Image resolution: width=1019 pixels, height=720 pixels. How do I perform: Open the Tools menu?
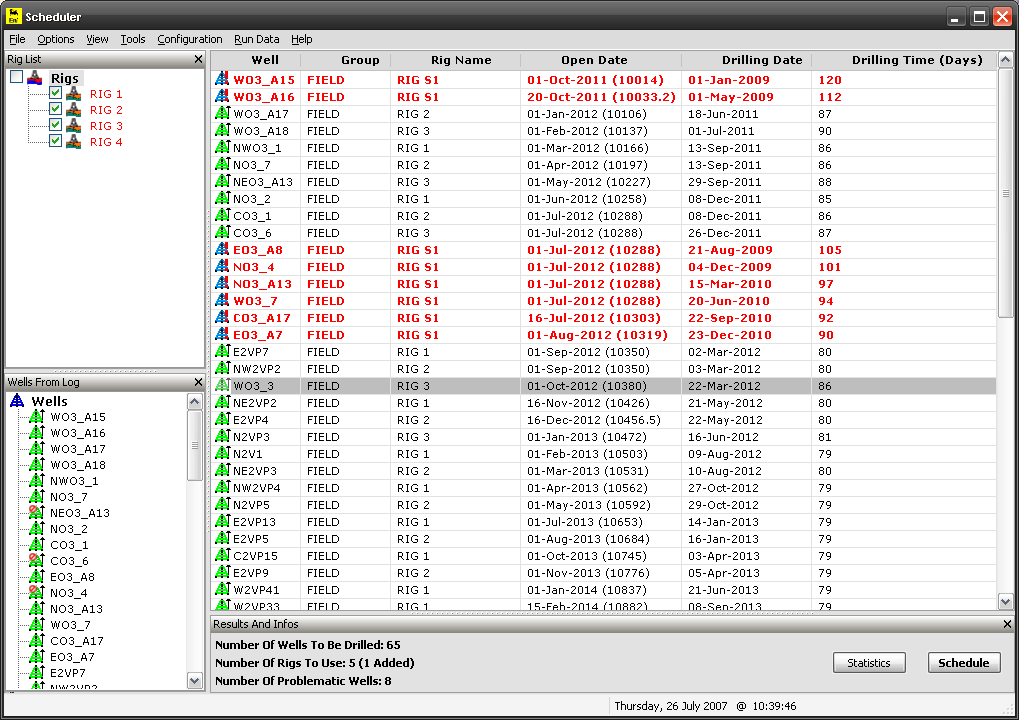pos(133,39)
